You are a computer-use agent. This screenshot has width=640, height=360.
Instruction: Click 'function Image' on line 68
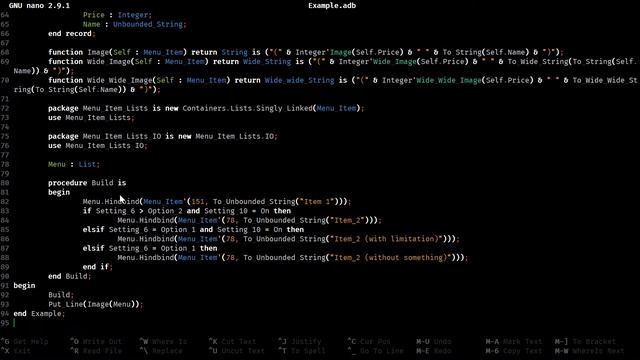[x=78, y=52]
